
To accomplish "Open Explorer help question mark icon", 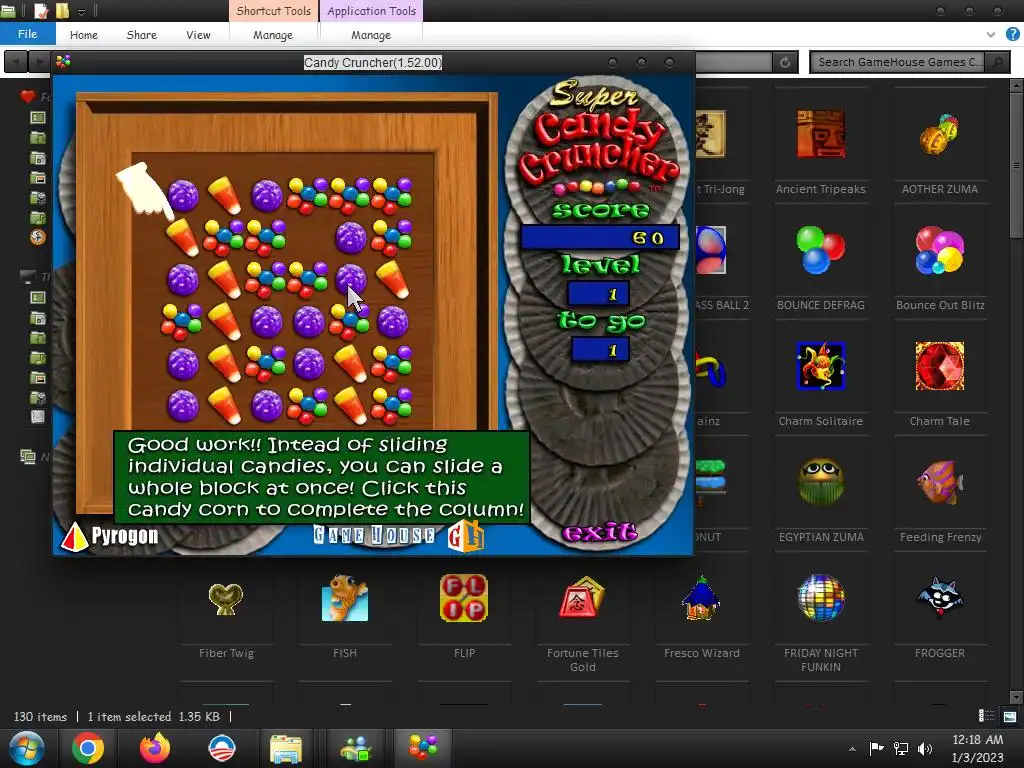I will tap(1012, 34).
